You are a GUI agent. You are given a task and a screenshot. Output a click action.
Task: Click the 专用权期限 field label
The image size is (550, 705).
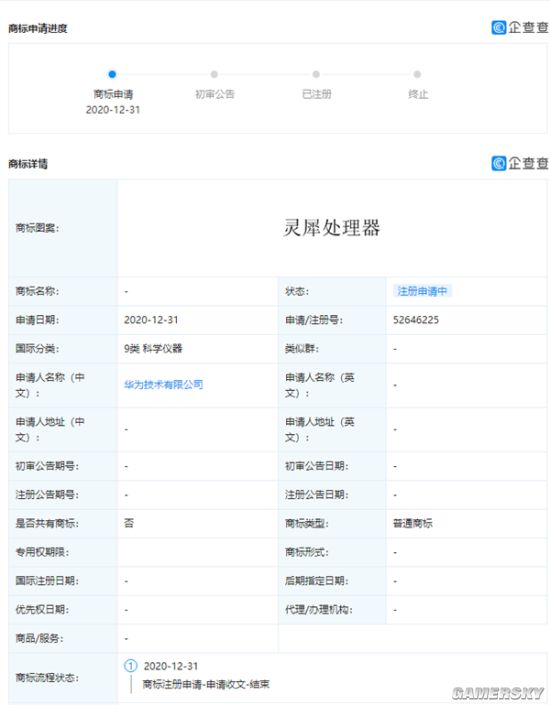coord(42,552)
